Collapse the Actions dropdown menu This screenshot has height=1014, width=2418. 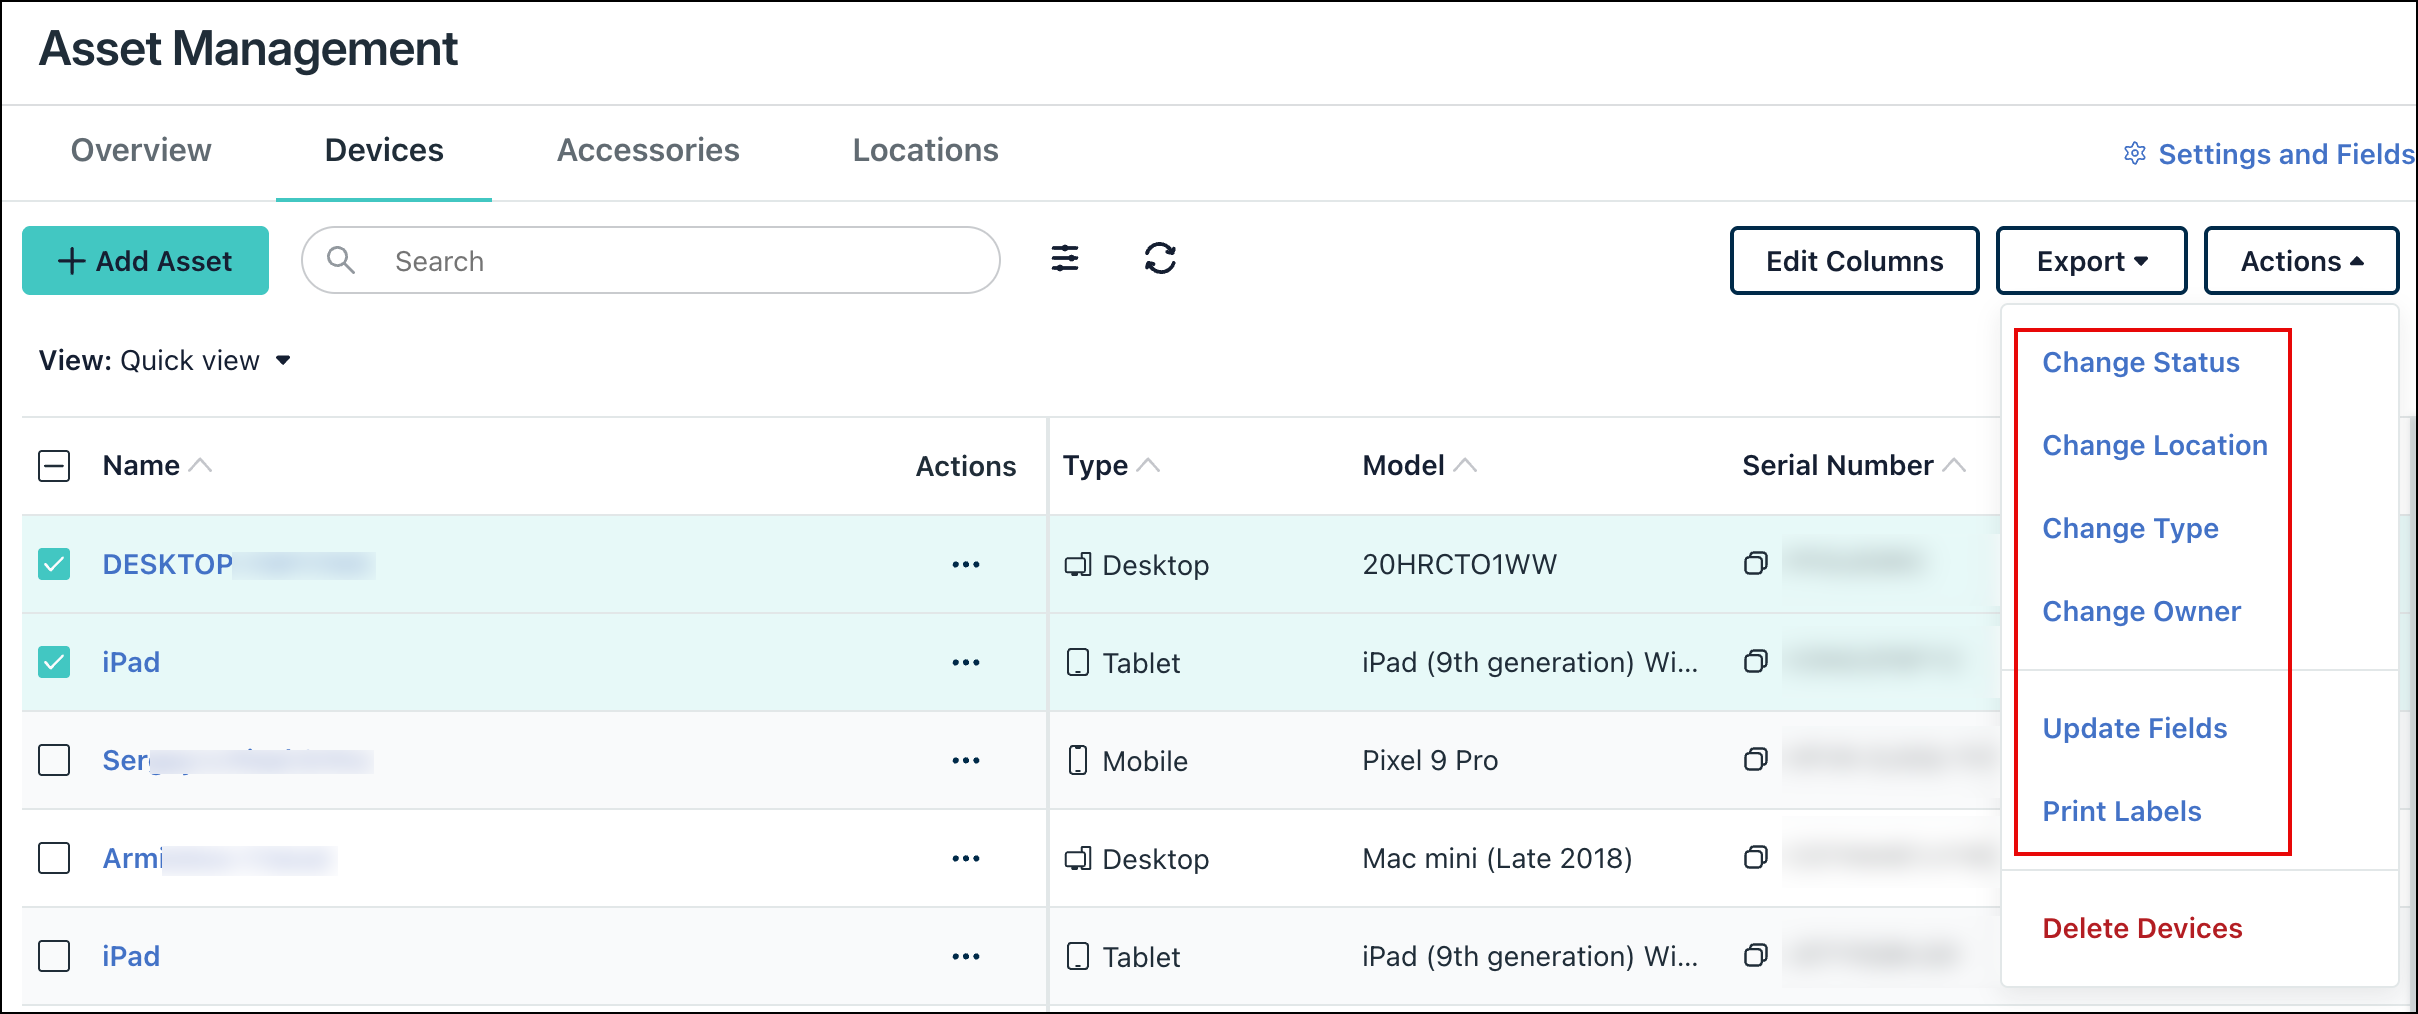click(2302, 260)
